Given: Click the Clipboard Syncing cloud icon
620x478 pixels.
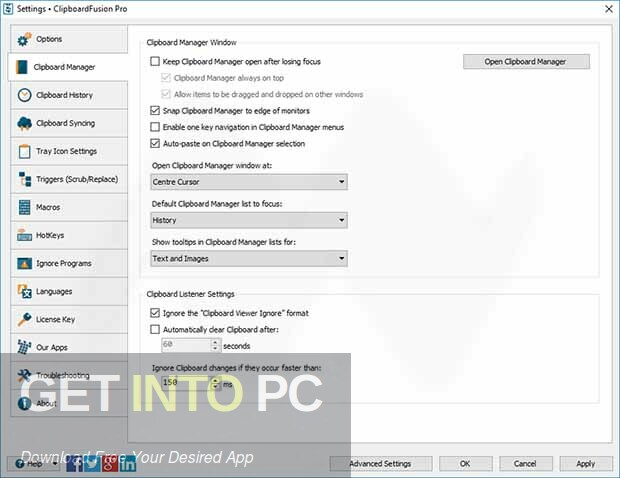Looking at the screenshot, I should coord(24,123).
